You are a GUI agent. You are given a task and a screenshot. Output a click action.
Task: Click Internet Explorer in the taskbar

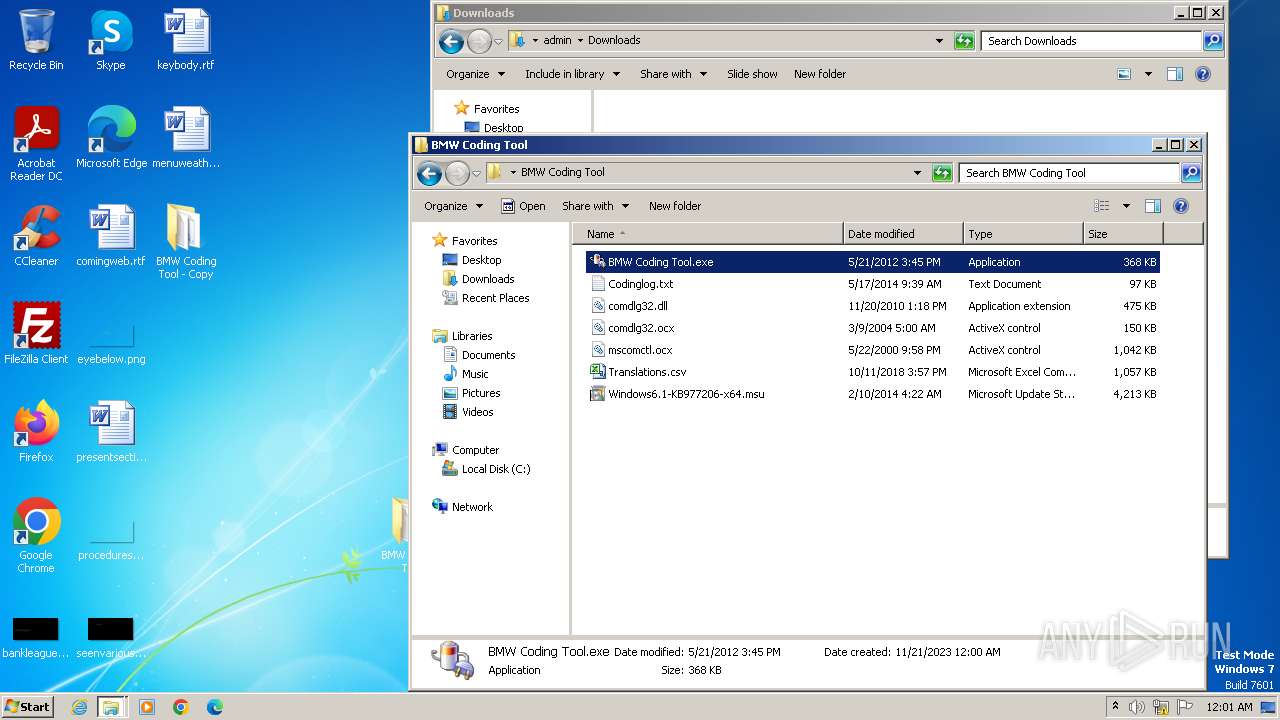(79, 707)
